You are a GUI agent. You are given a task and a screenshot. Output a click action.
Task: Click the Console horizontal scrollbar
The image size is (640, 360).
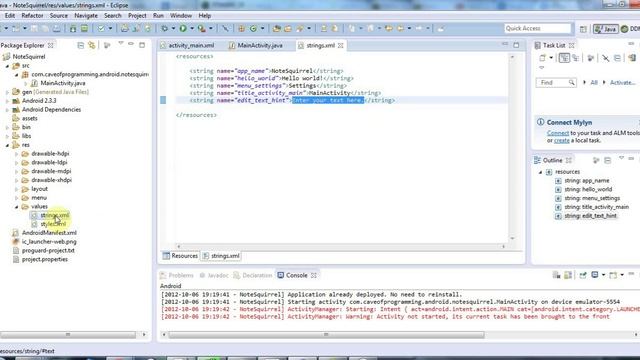click(x=327, y=335)
